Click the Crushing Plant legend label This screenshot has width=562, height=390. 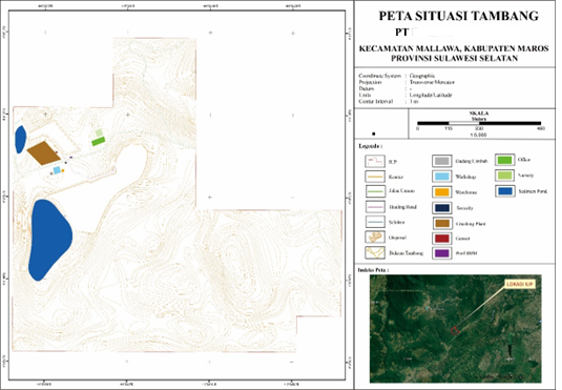(x=471, y=224)
